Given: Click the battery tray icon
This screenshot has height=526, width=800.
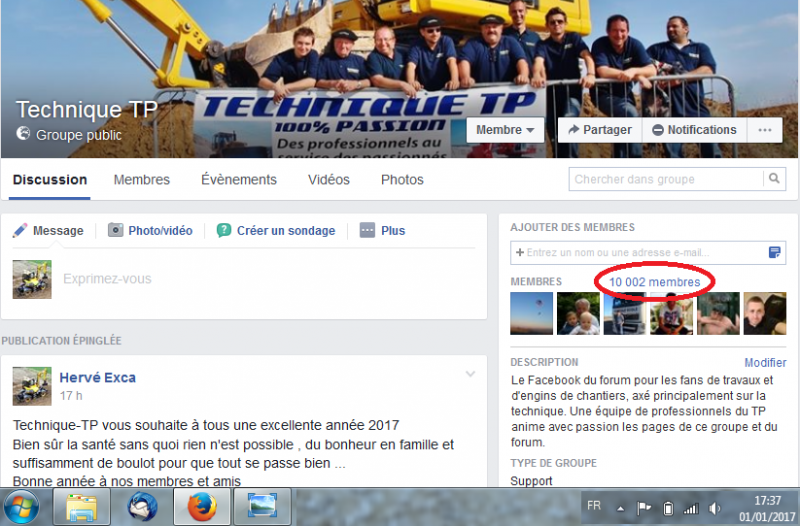Looking at the screenshot, I should coord(668,508).
